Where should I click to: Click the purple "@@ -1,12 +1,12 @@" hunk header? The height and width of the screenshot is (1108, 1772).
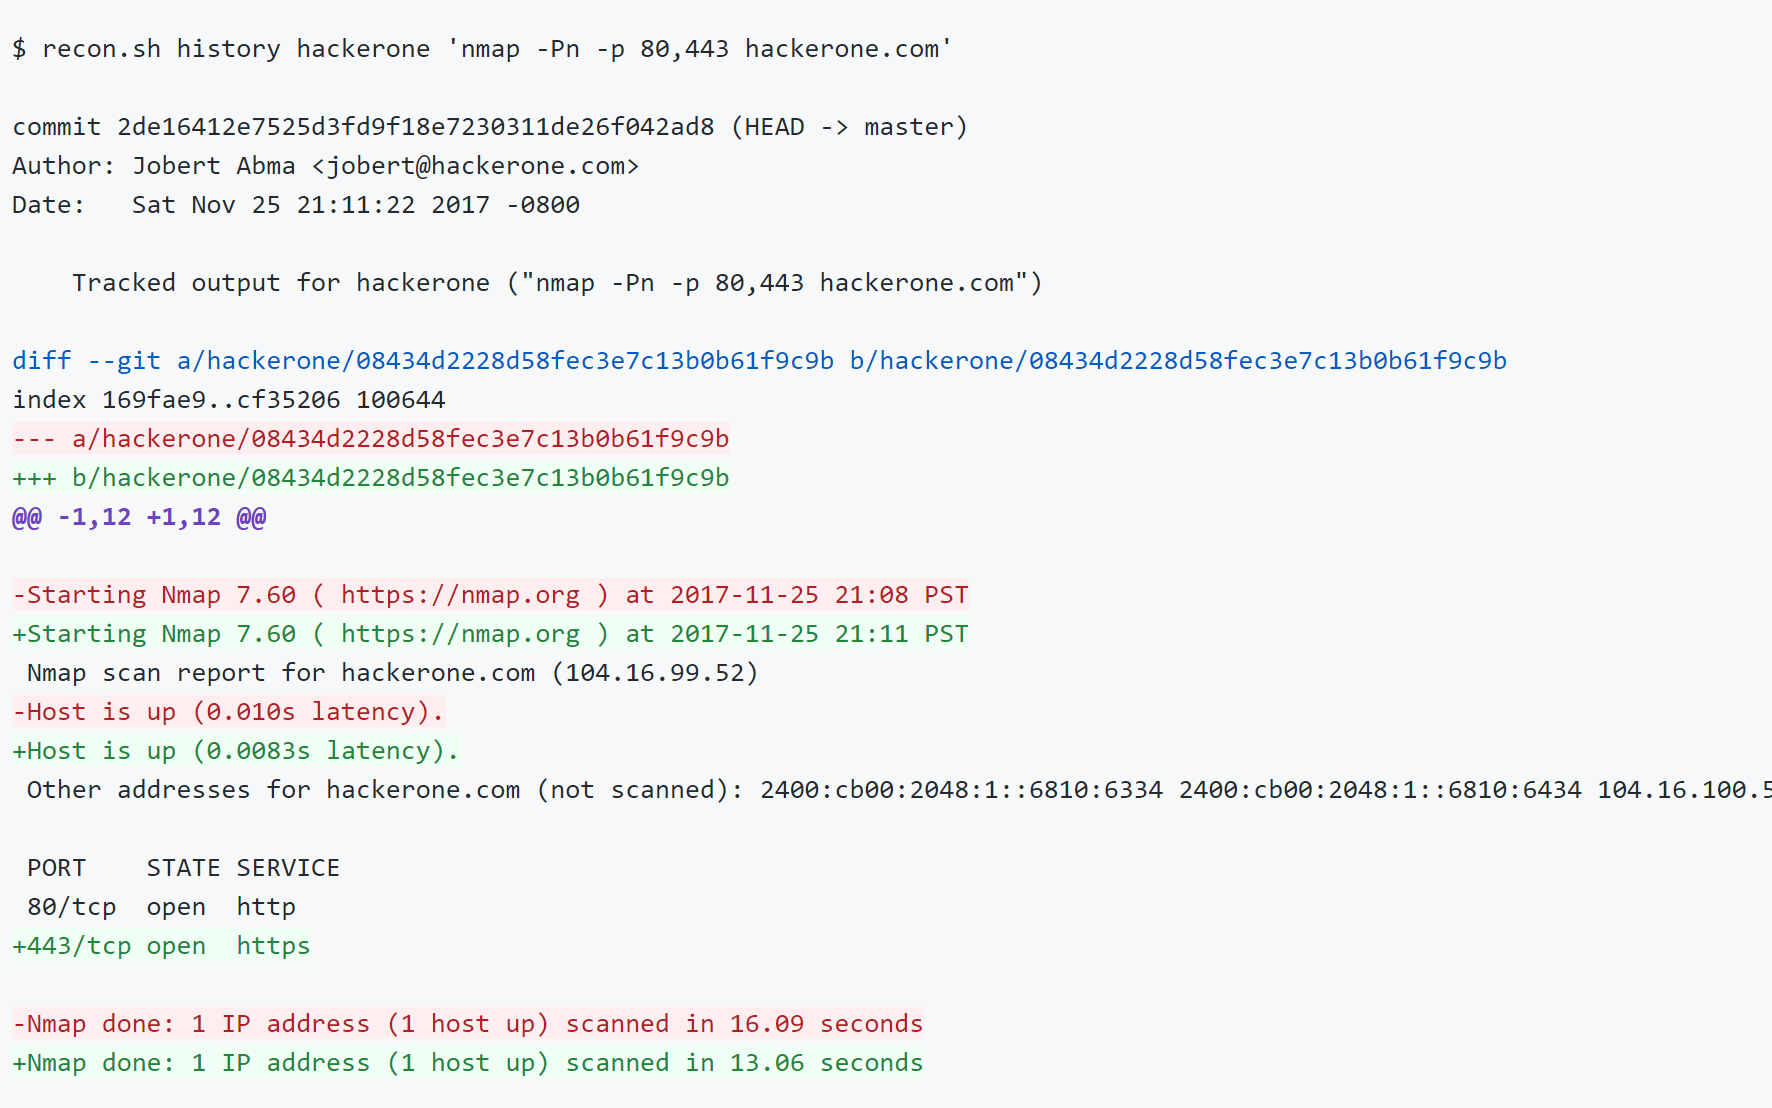coord(139,517)
